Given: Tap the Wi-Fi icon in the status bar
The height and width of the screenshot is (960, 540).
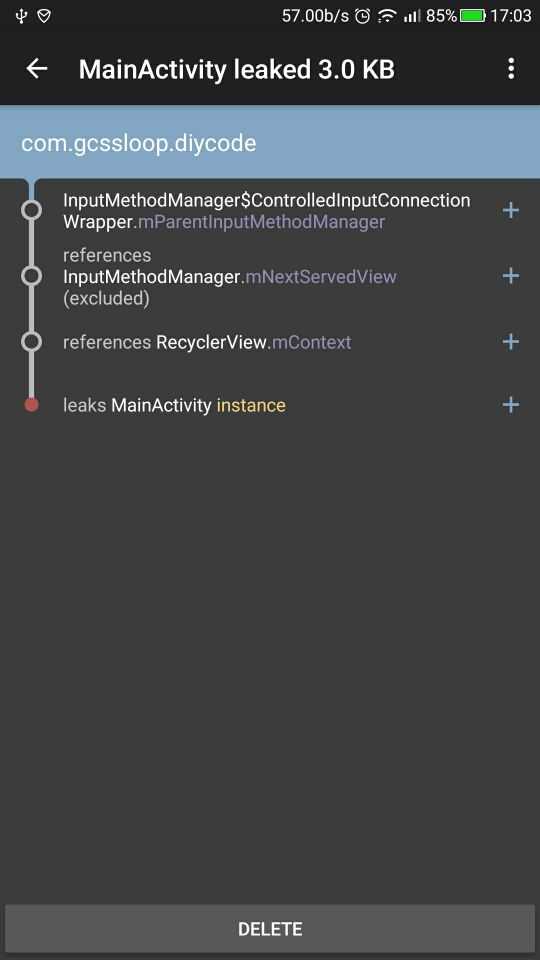Looking at the screenshot, I should coord(387,16).
